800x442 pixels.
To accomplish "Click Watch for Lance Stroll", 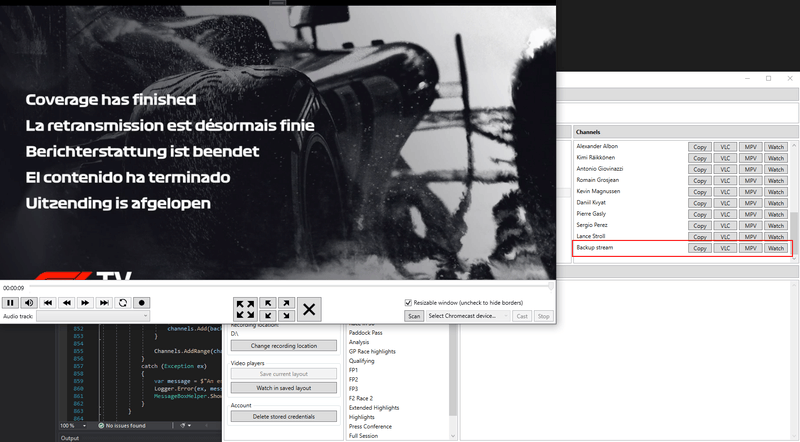I will (776, 237).
